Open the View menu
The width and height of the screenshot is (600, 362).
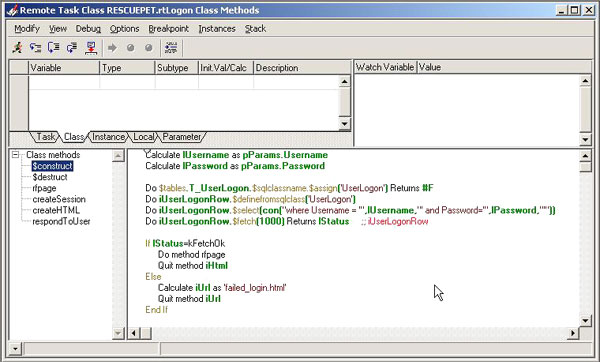[x=58, y=29]
